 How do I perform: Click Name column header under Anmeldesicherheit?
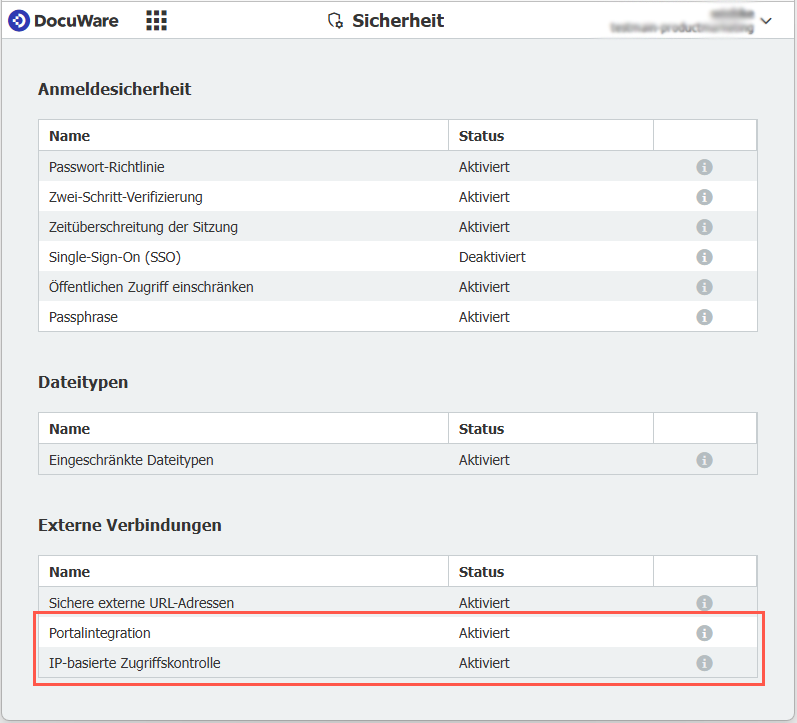(70, 136)
